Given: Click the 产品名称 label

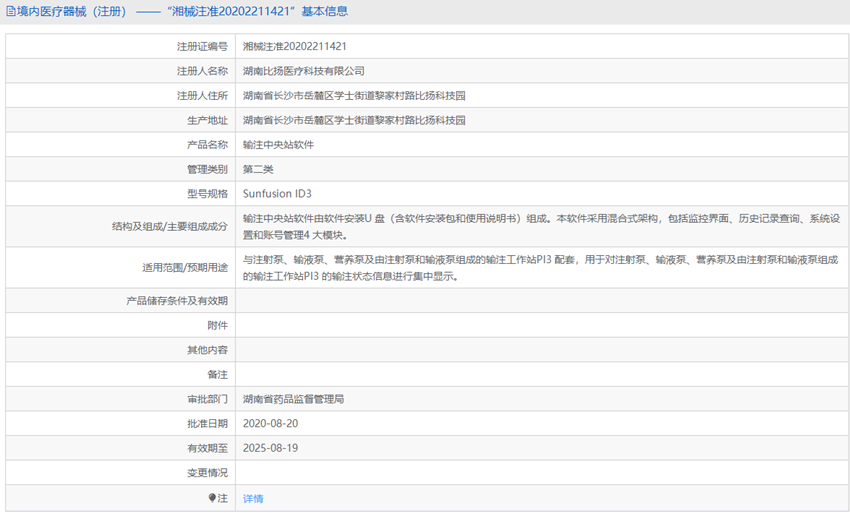Looking at the screenshot, I should (x=208, y=145).
